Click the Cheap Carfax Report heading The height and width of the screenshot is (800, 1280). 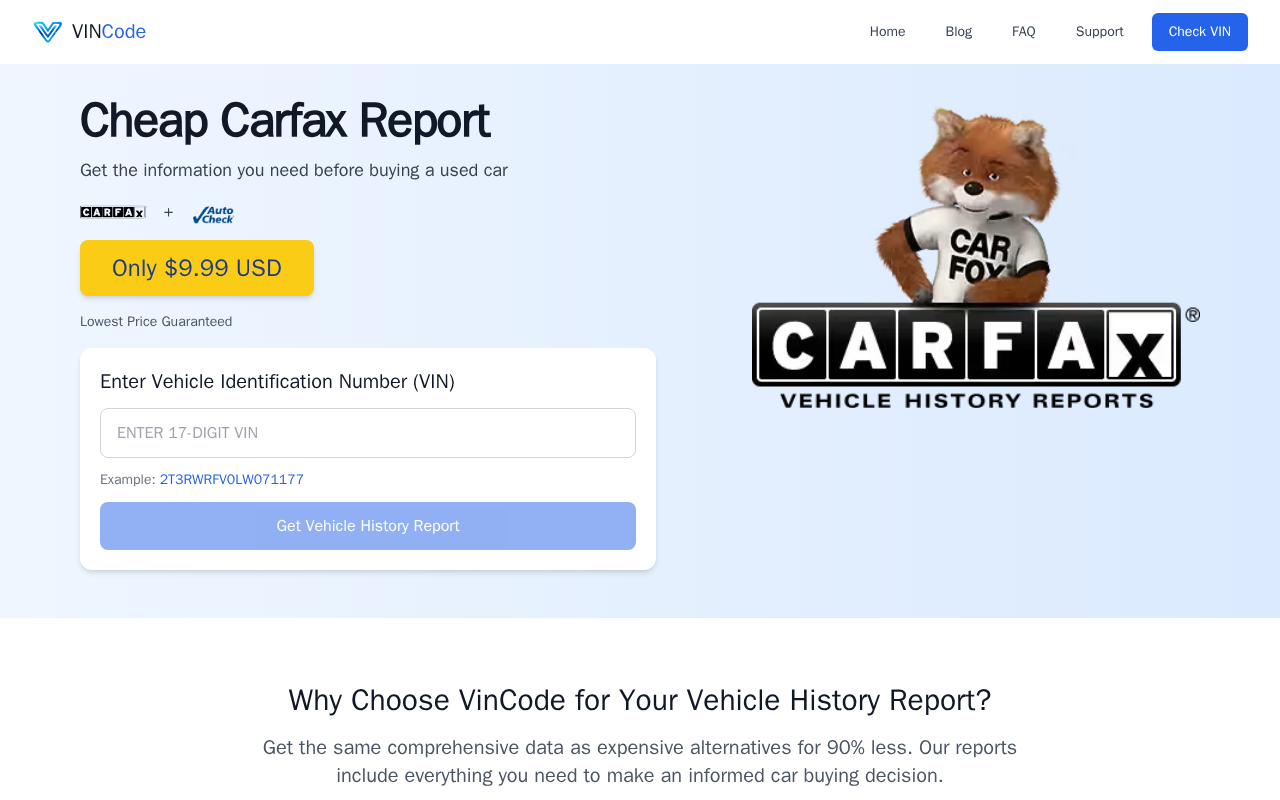(285, 120)
